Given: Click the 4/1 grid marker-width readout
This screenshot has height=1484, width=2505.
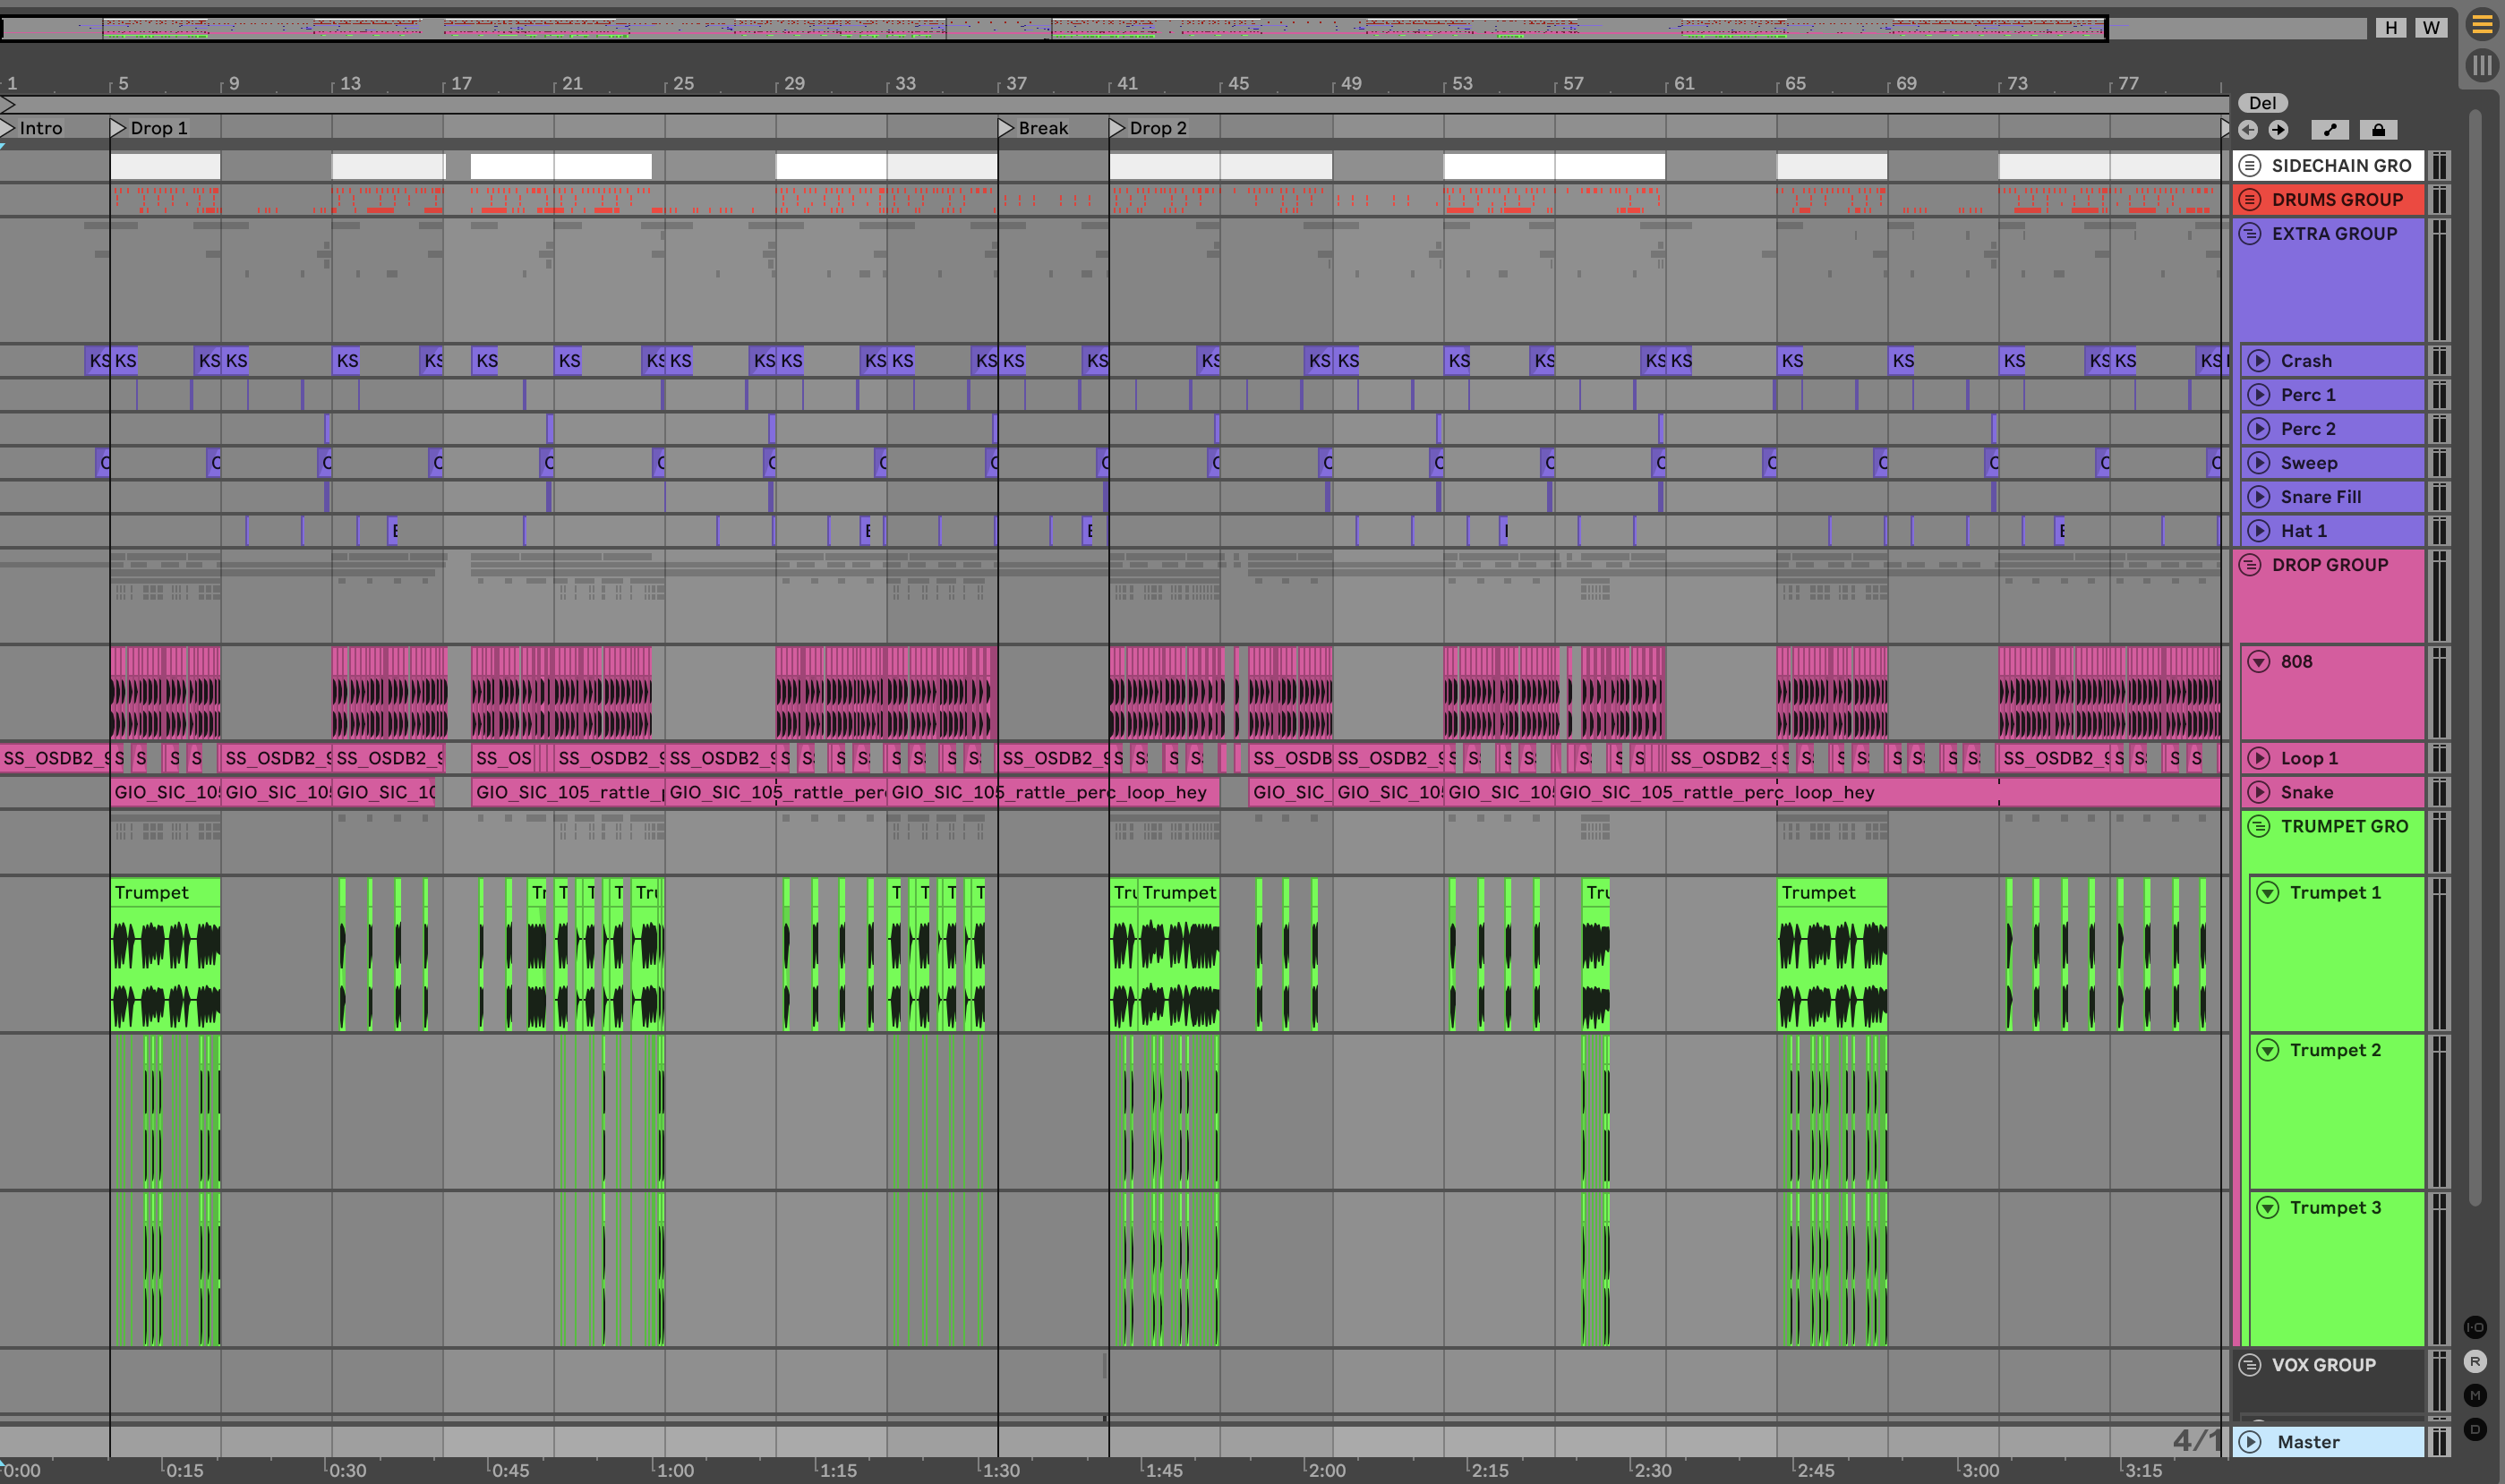Looking at the screenshot, I should pos(2196,1440).
